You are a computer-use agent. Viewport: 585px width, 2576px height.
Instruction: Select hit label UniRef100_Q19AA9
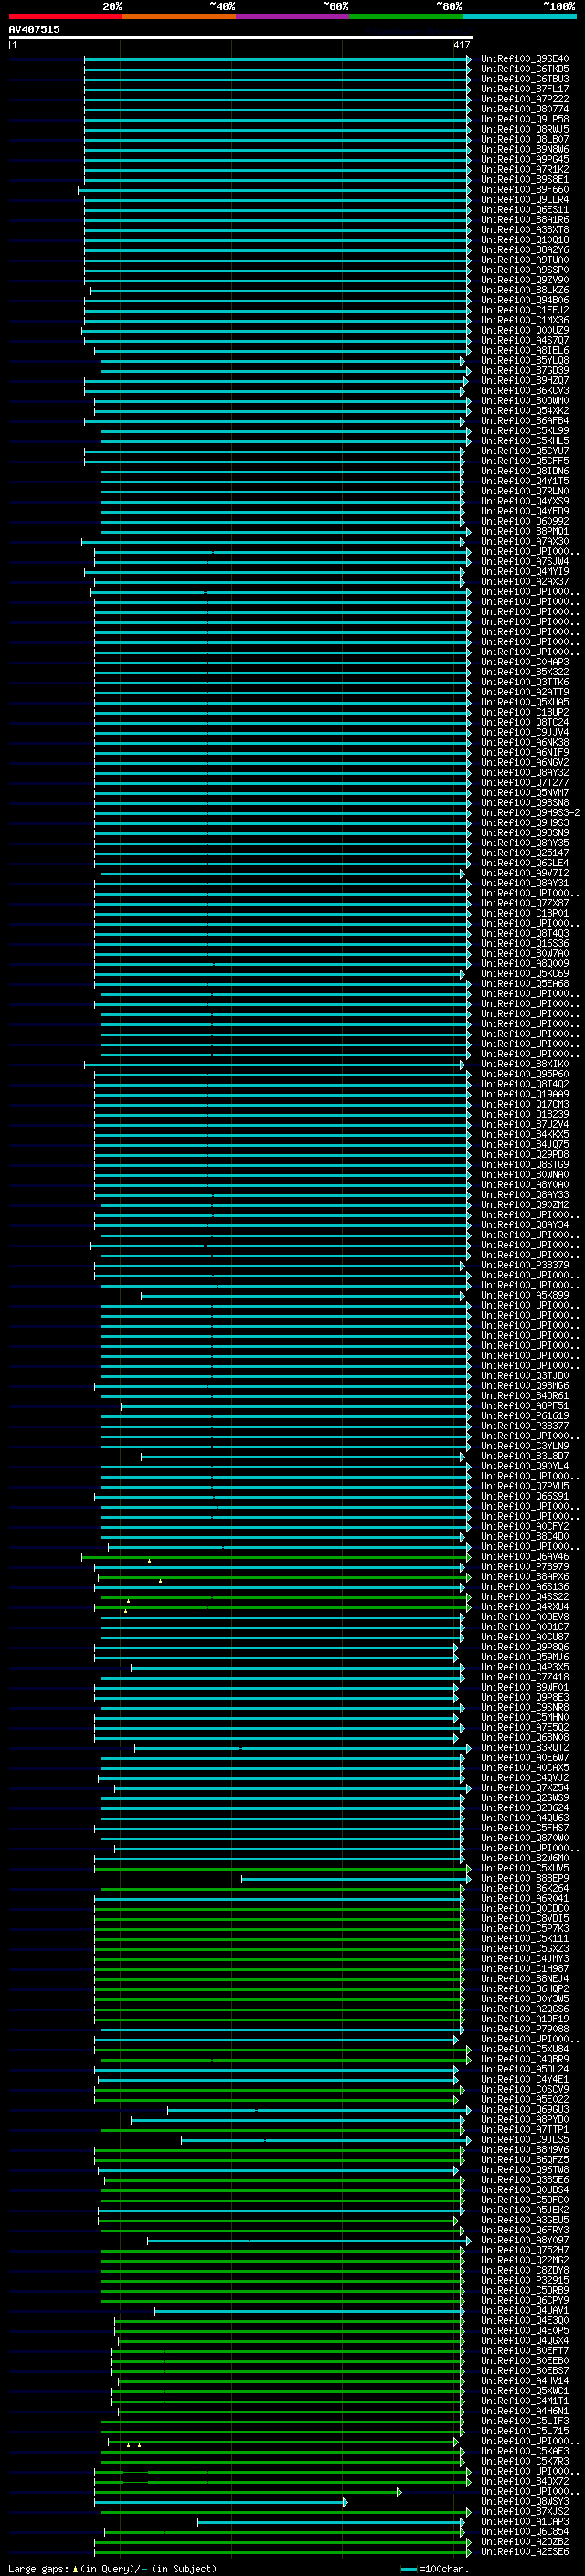[x=524, y=1094]
